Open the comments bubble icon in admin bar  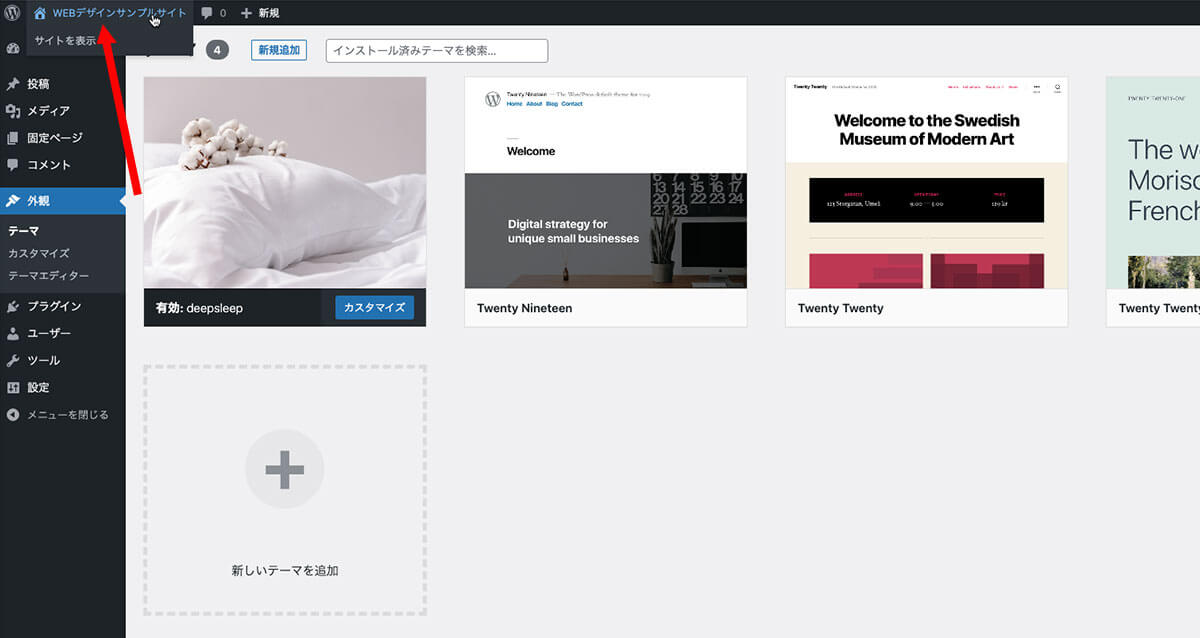point(207,13)
